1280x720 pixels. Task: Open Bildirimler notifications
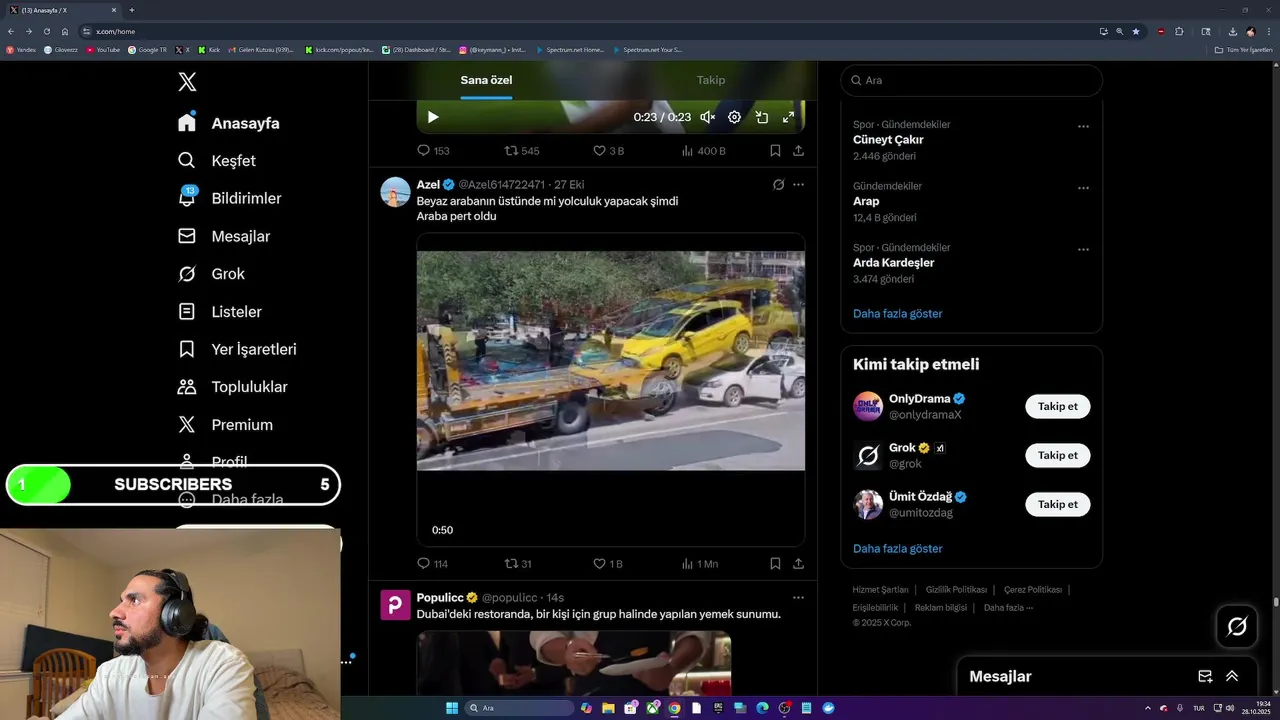pos(229,198)
